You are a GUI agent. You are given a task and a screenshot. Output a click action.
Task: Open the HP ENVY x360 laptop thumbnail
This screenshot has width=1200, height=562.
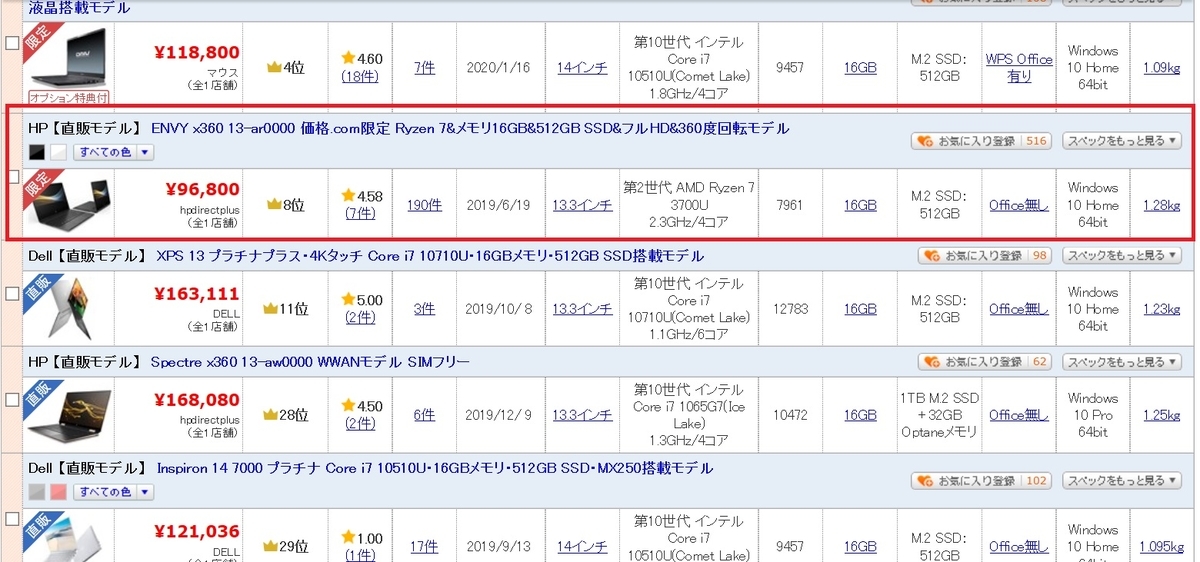[68, 202]
